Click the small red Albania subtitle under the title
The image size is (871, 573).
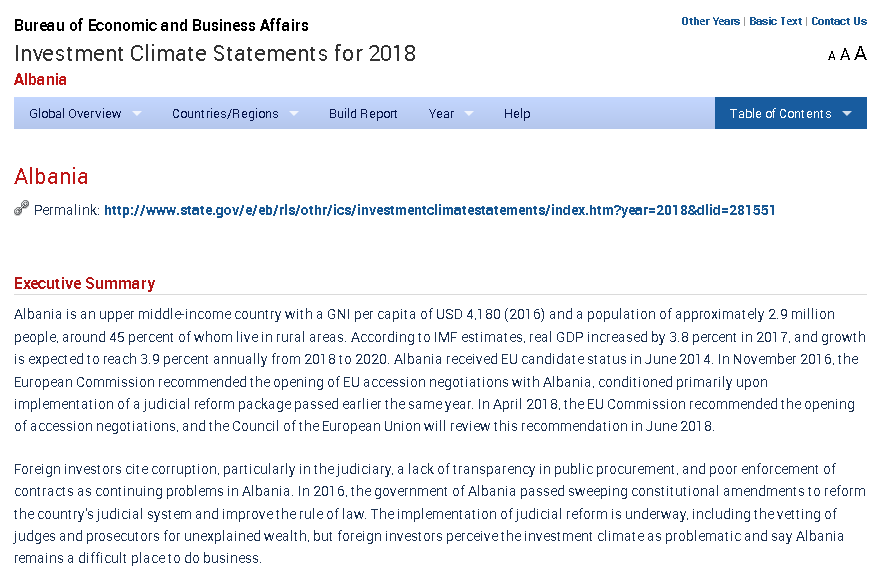[x=40, y=80]
